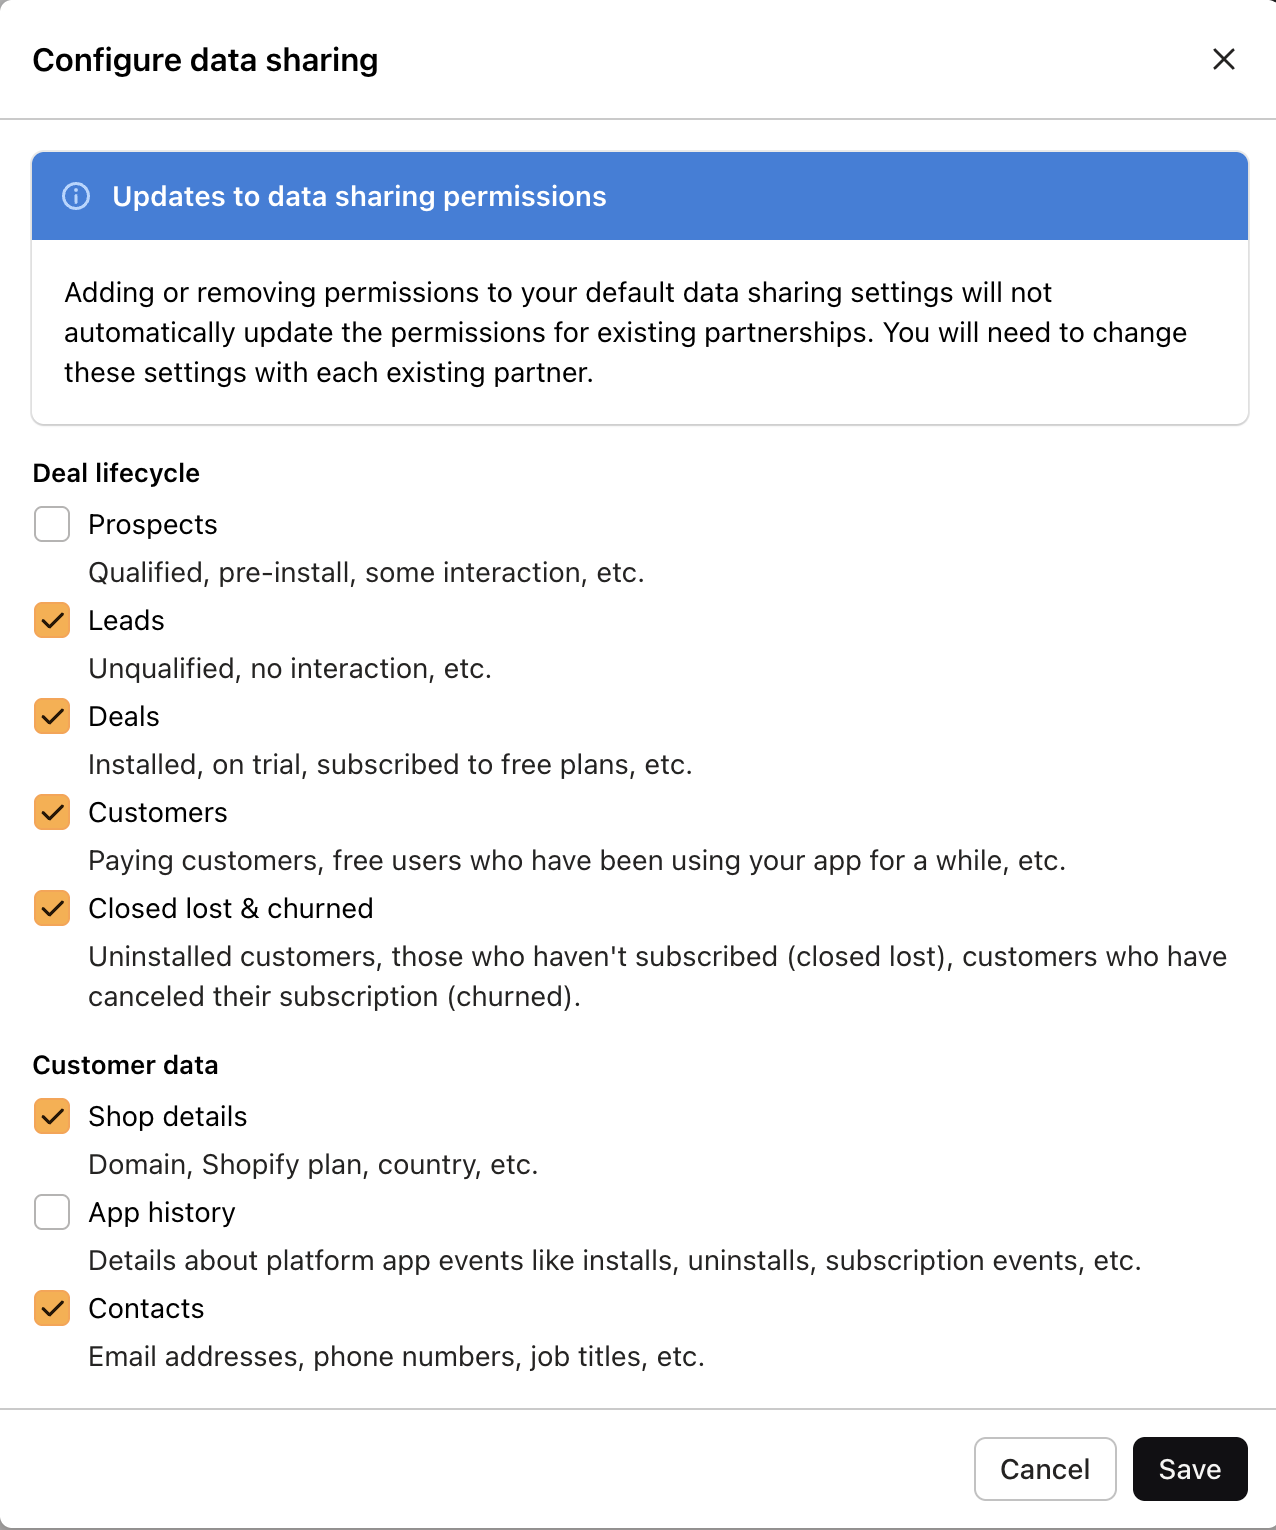Enable the App history checkbox
1276x1530 pixels.
(x=51, y=1212)
